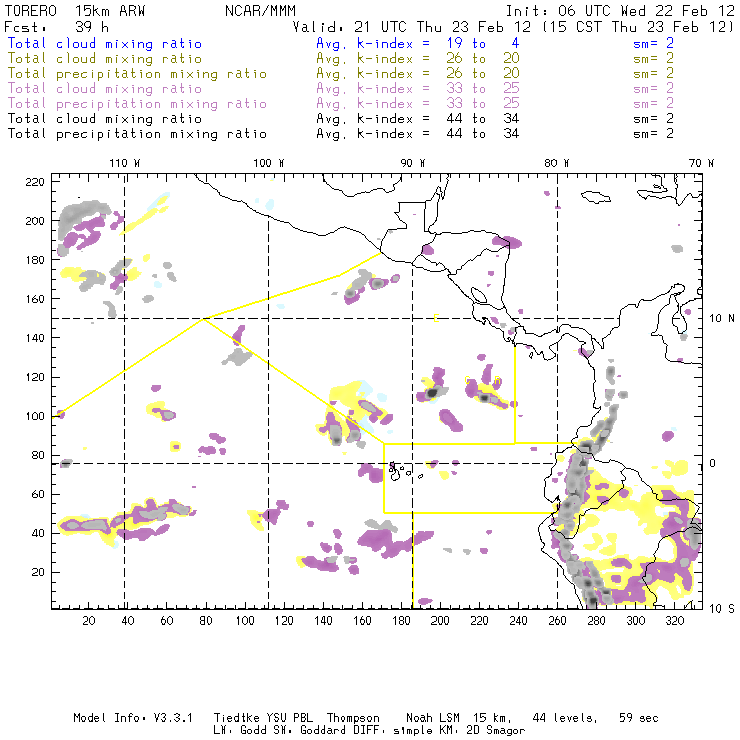
Task: Click the 'Thompson' microphysics label
Action: point(353,718)
